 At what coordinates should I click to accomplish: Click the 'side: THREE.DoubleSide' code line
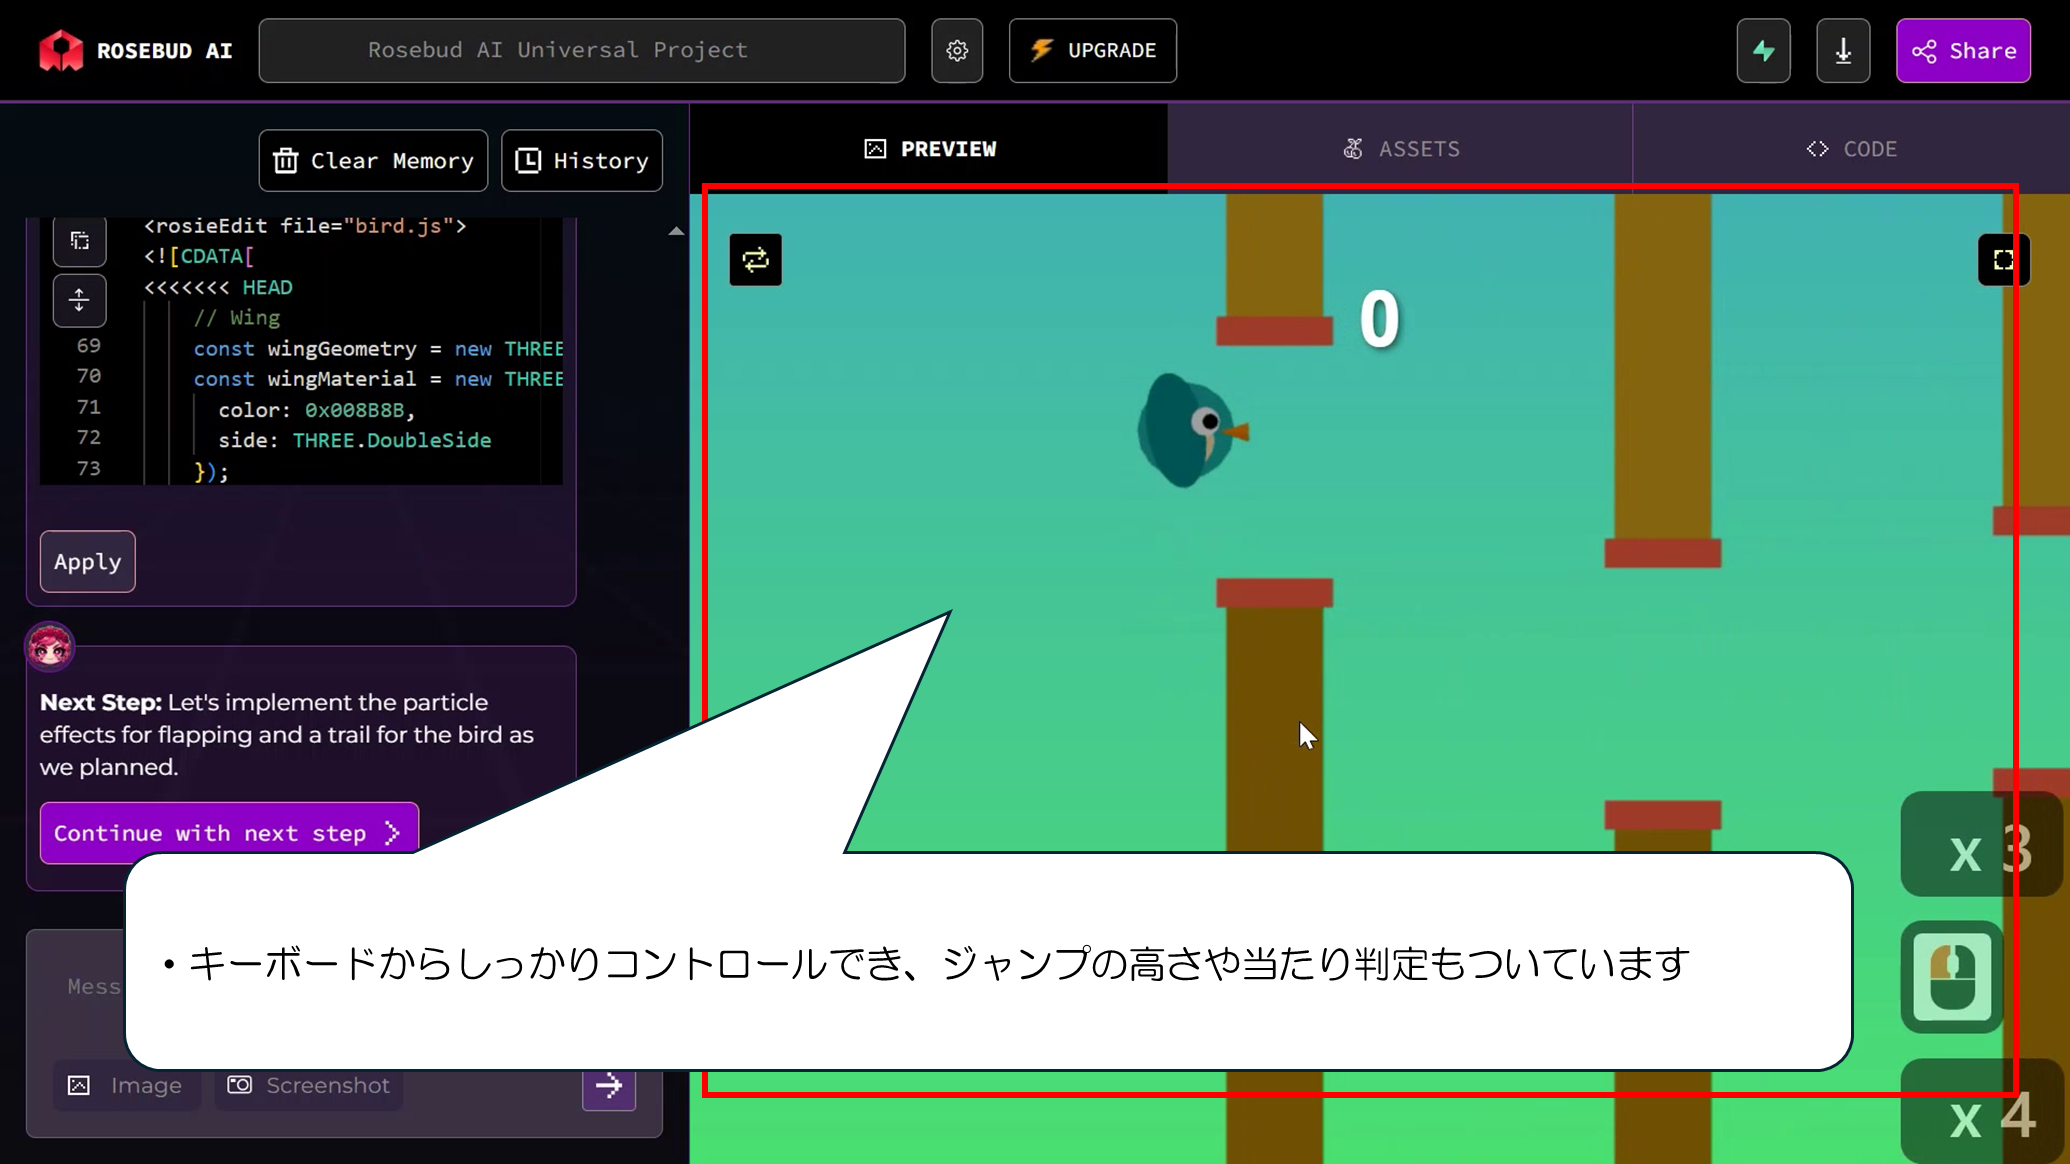pos(354,440)
